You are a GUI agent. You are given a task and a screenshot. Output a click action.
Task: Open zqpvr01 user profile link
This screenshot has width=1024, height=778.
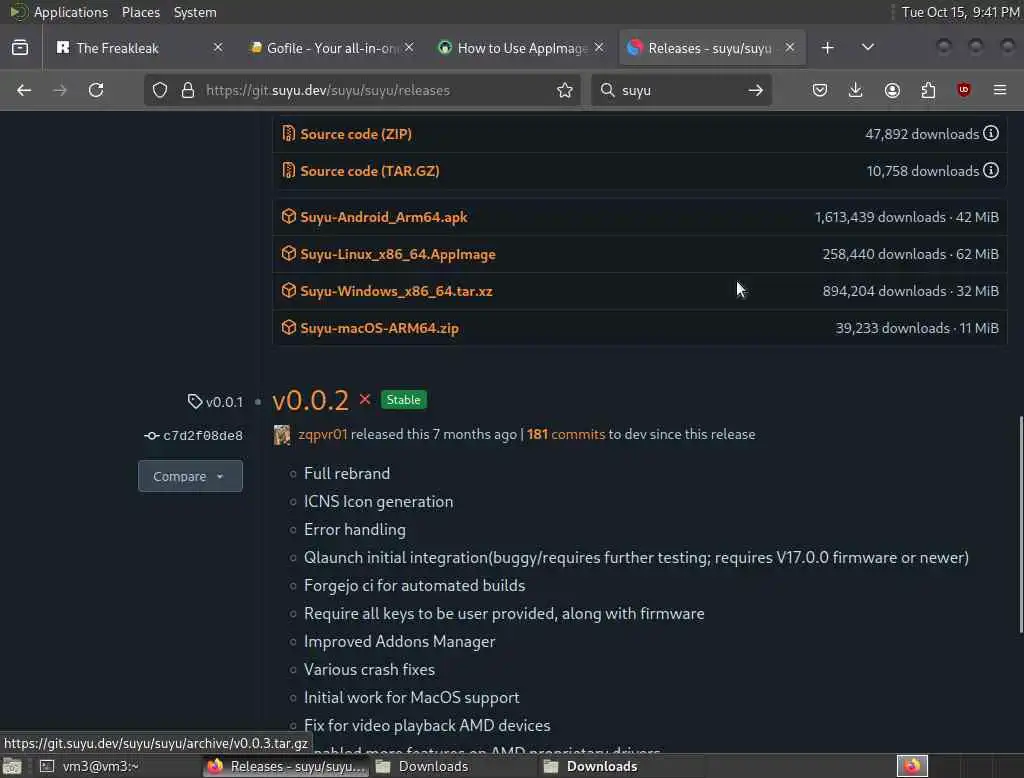pyautogui.click(x=323, y=434)
